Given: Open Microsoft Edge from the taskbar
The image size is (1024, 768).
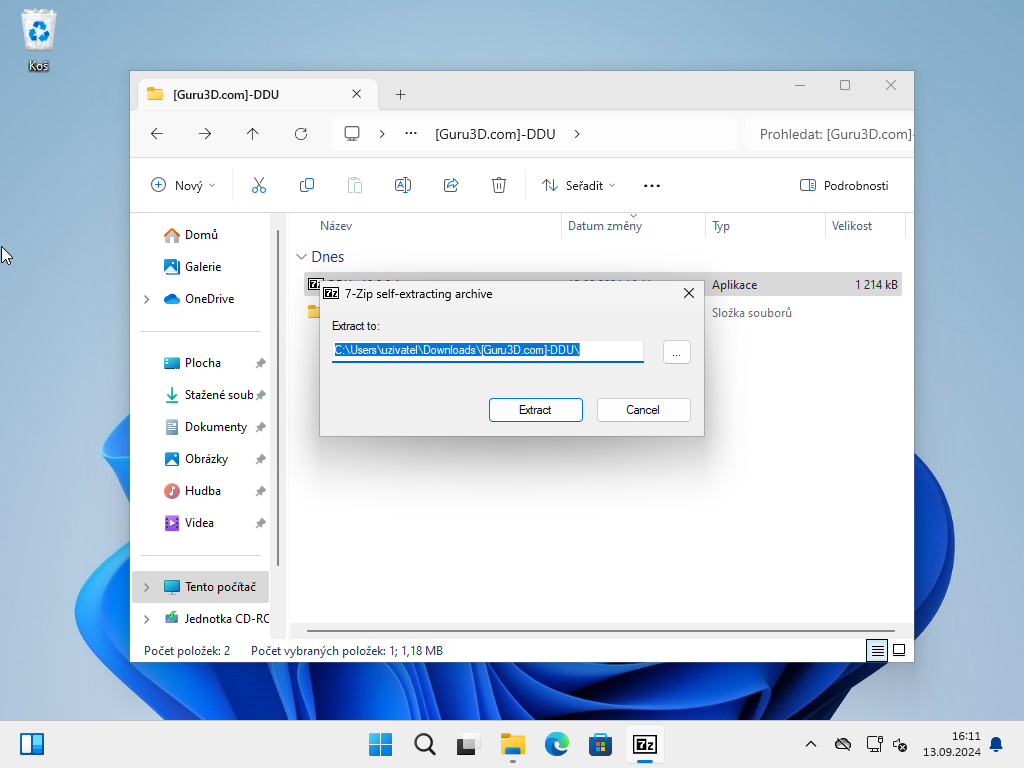Looking at the screenshot, I should [x=556, y=744].
